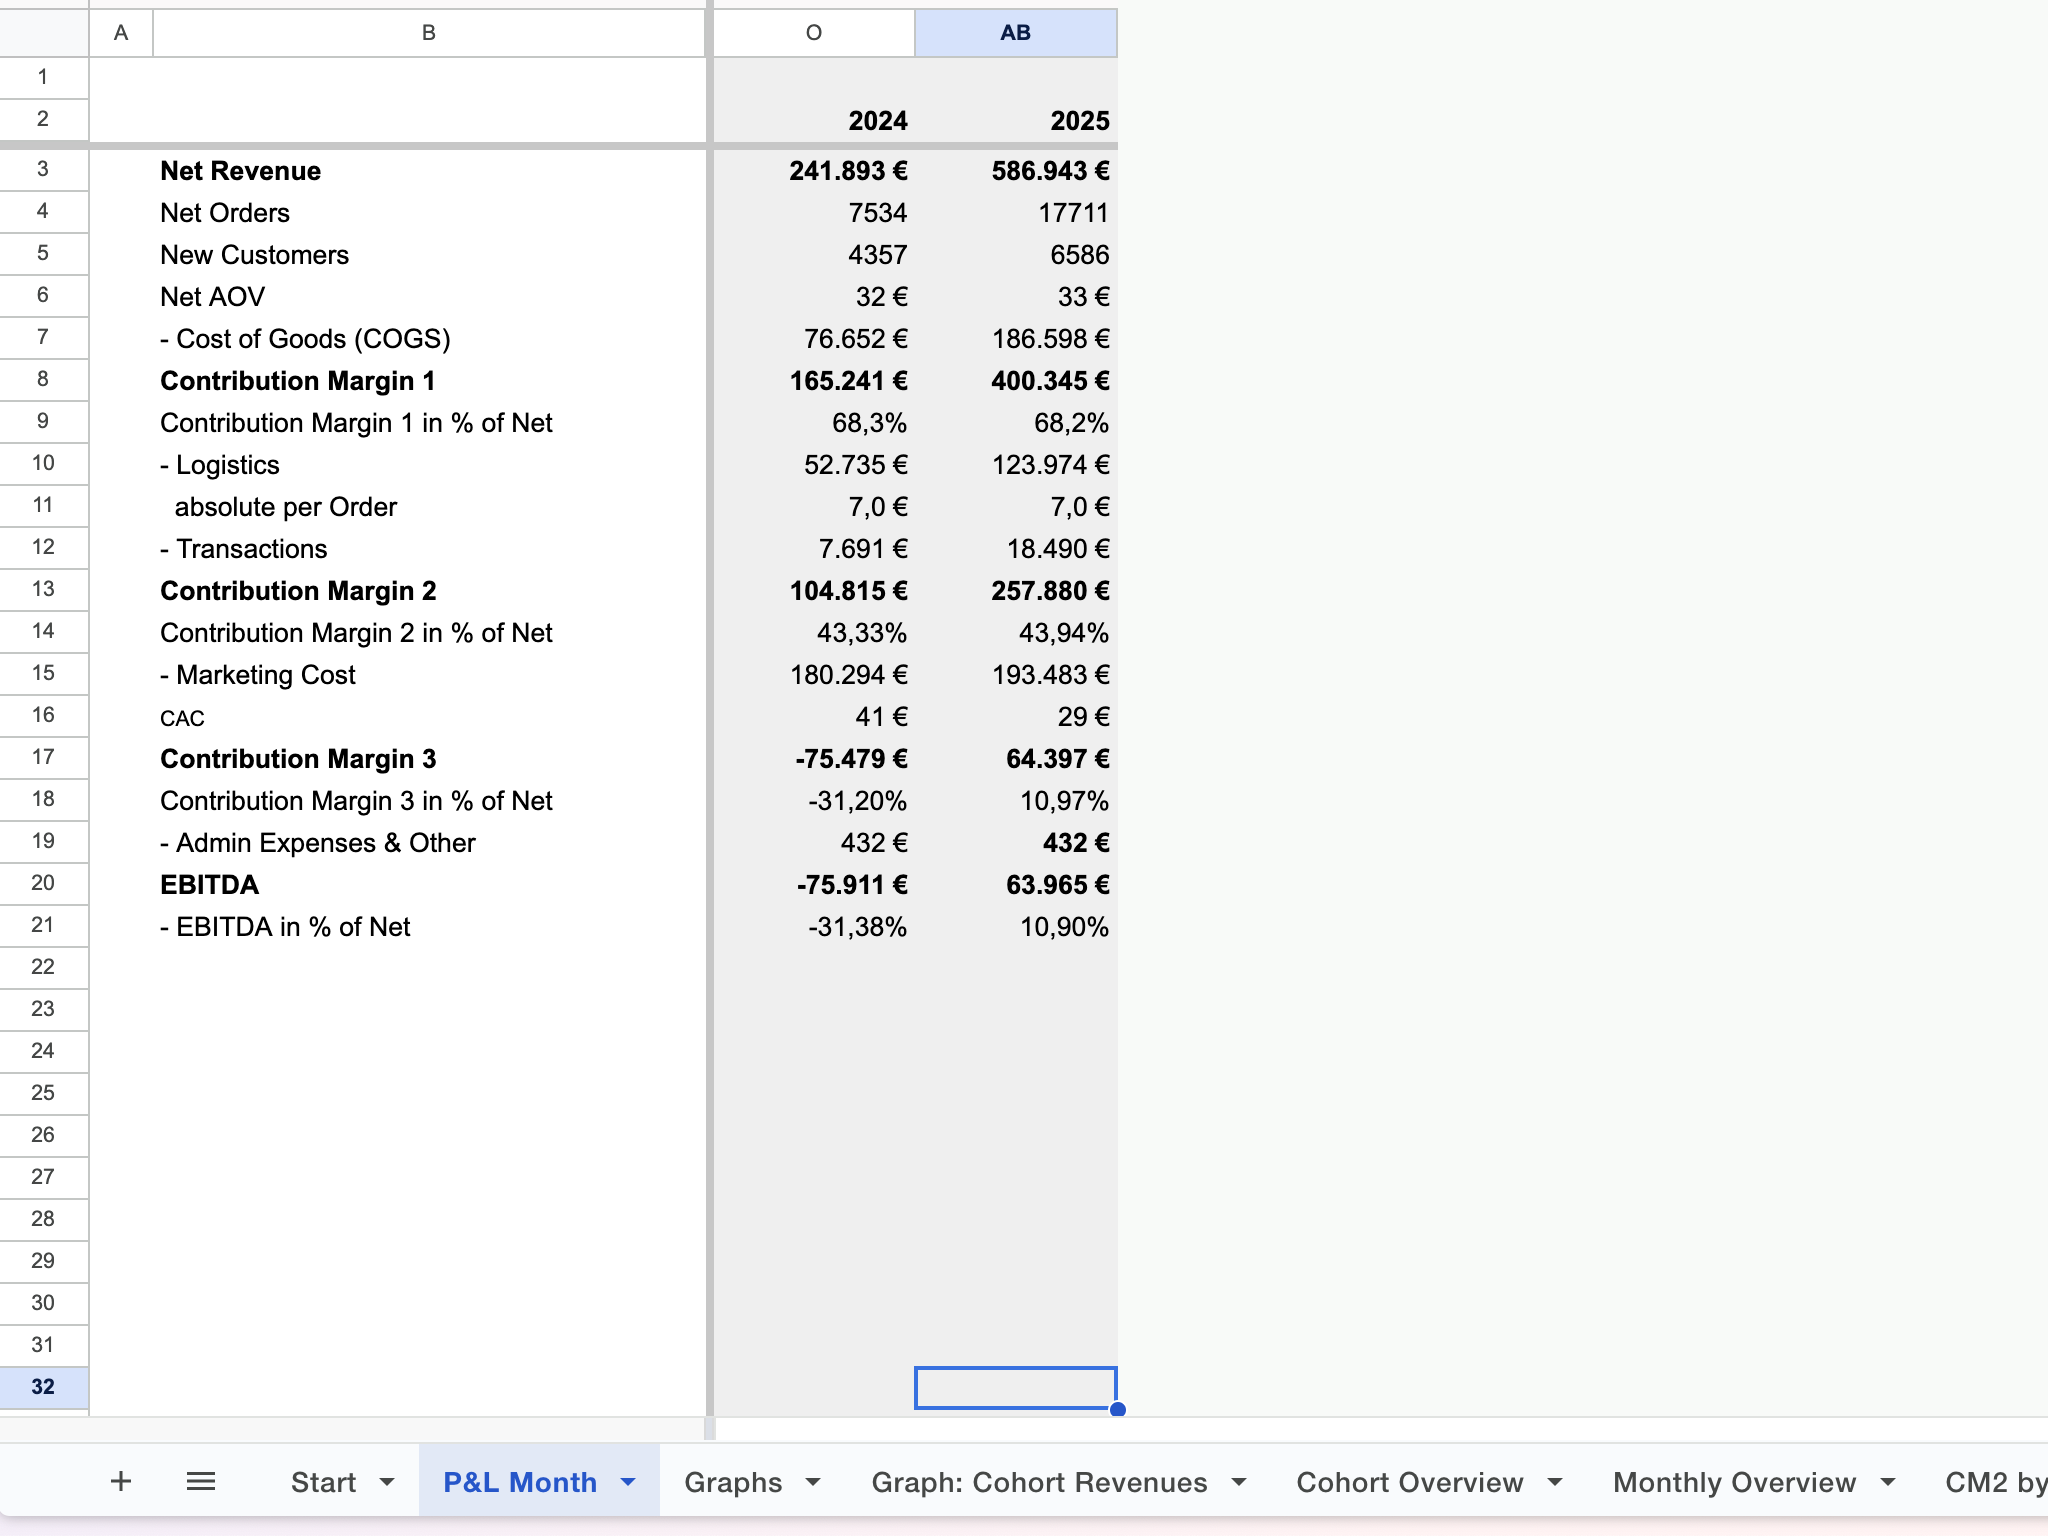Open Monthly Overview tab dropdown arrow

(x=1888, y=1482)
